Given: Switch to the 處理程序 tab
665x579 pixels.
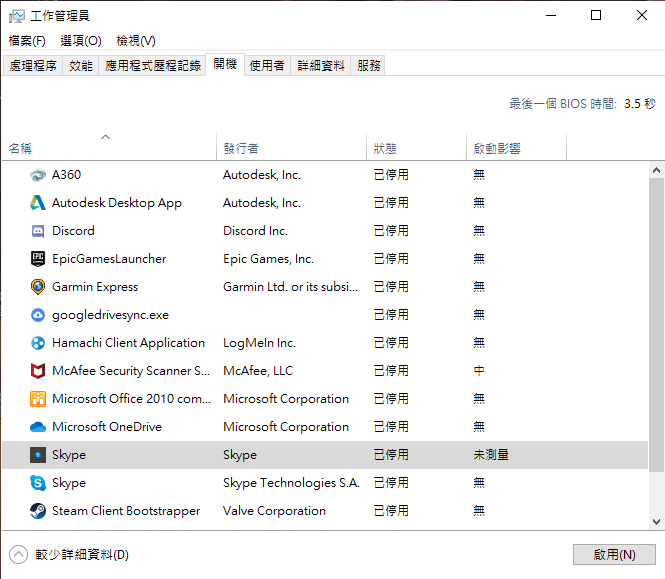Looking at the screenshot, I should pos(33,66).
